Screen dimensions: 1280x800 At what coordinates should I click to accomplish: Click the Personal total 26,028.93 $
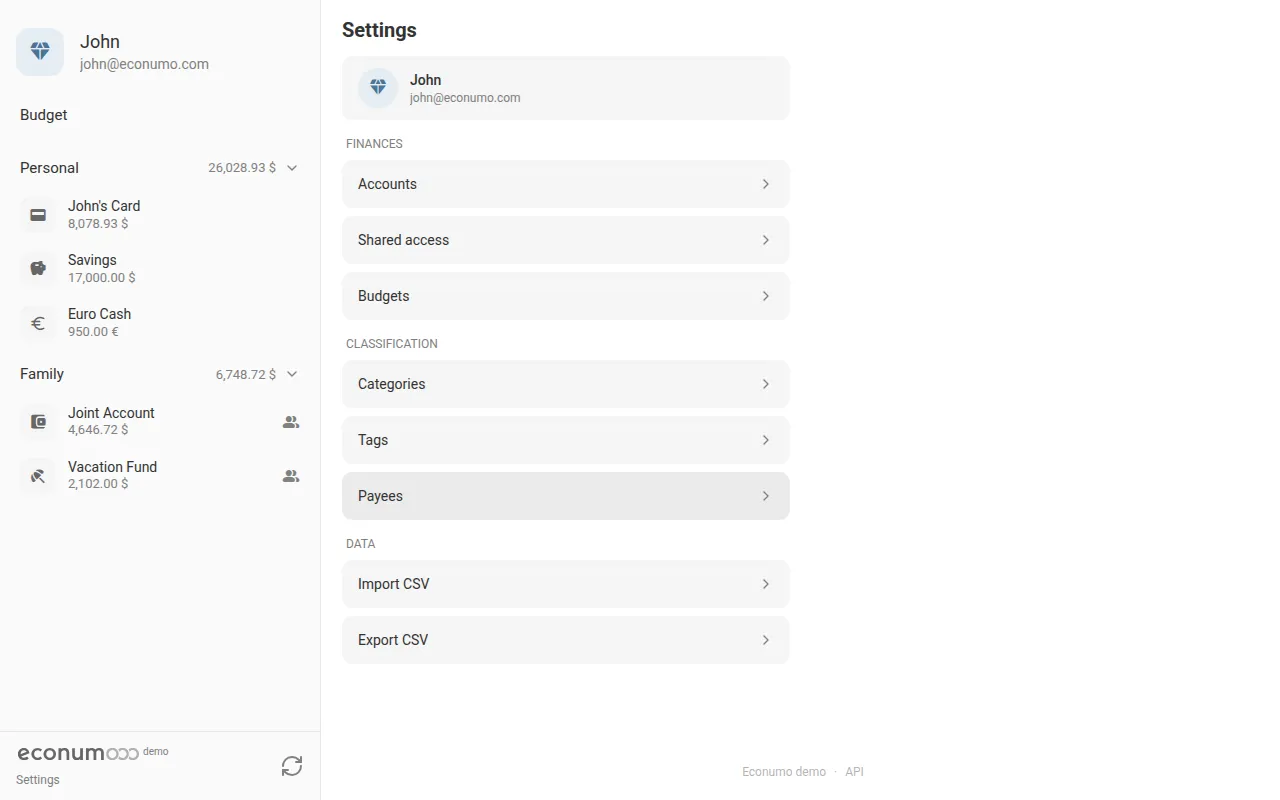tap(242, 168)
